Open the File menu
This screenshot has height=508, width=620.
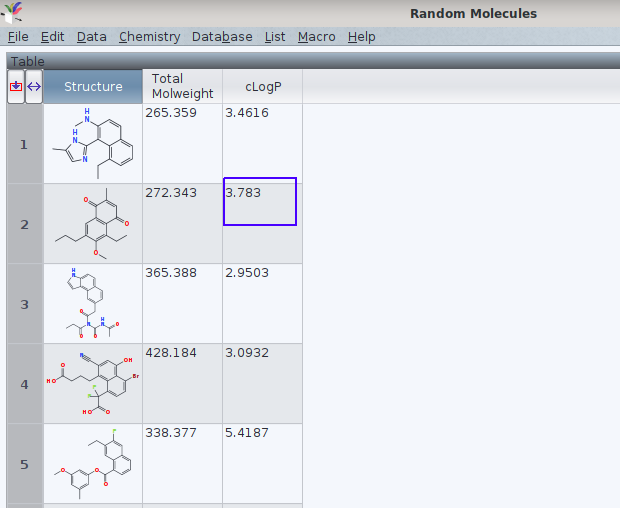coord(18,37)
